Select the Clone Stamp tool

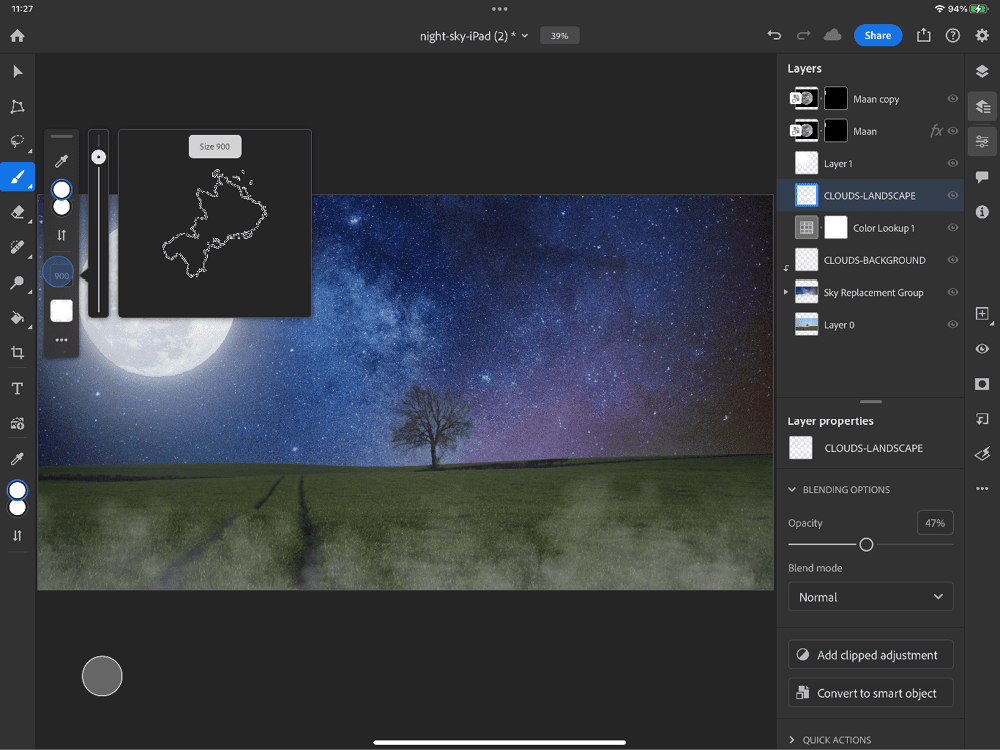(17, 282)
